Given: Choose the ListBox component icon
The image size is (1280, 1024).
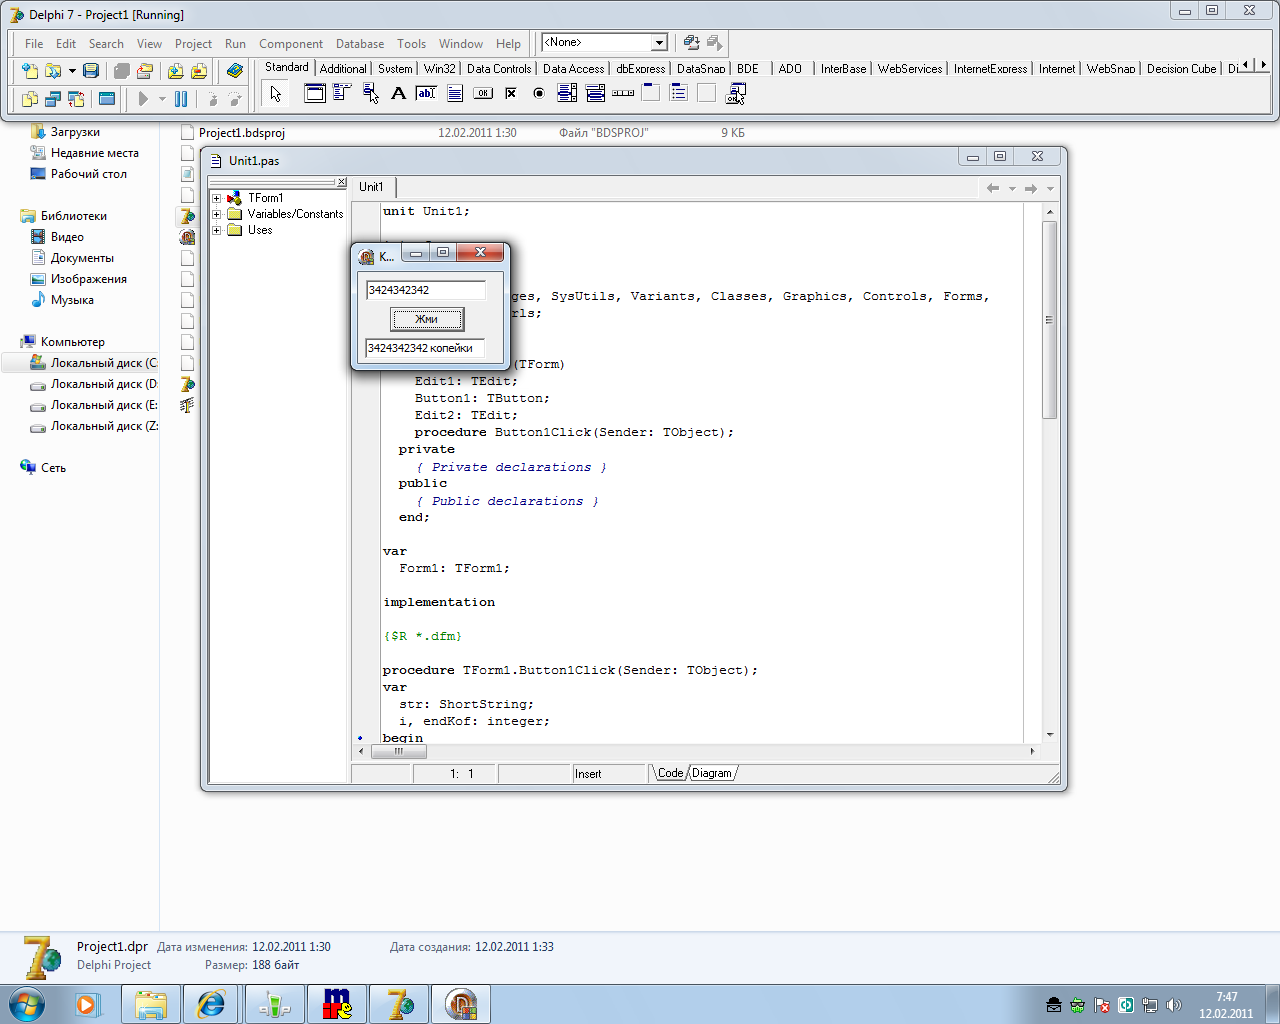Looking at the screenshot, I should (567, 94).
